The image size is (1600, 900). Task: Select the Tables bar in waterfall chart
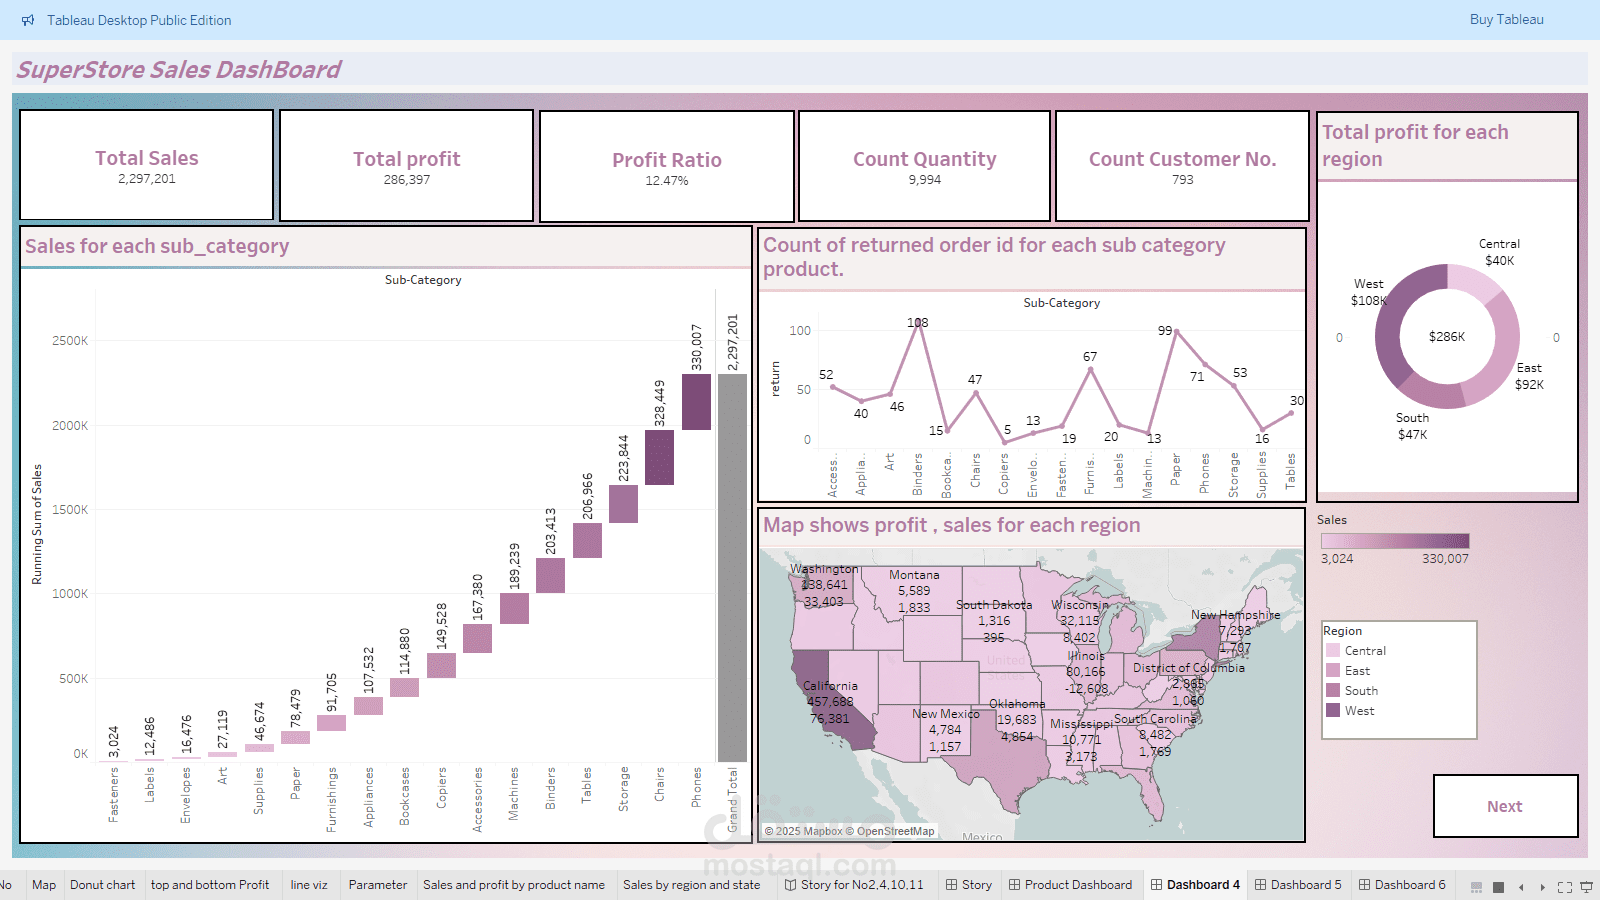(587, 540)
